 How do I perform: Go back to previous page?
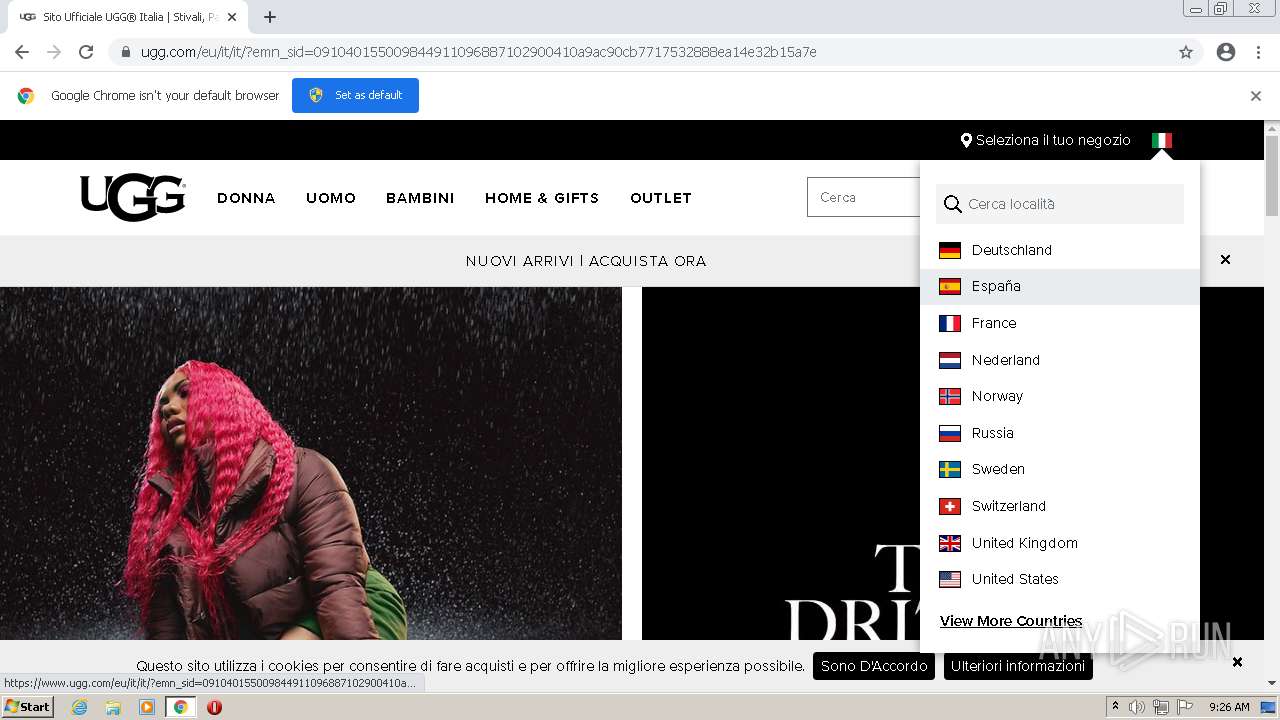[x=22, y=52]
